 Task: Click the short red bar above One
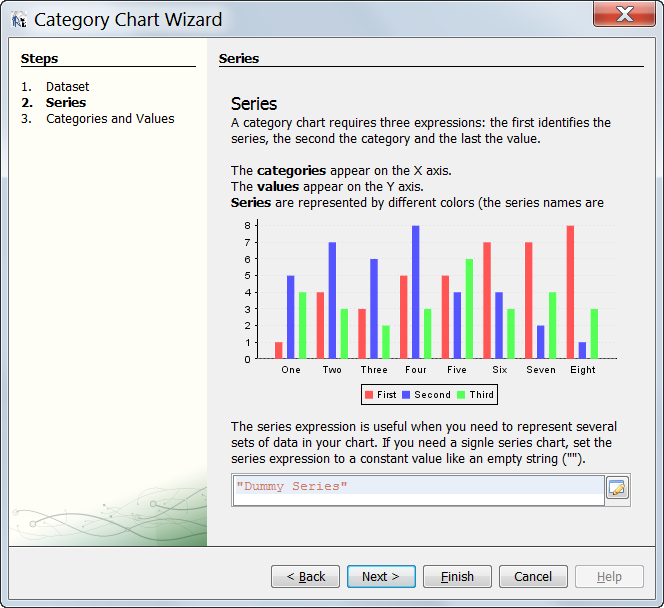coord(279,350)
